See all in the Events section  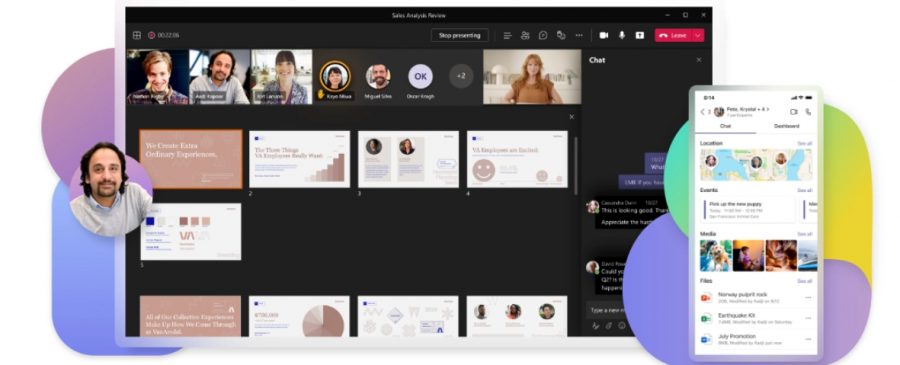[x=804, y=190]
